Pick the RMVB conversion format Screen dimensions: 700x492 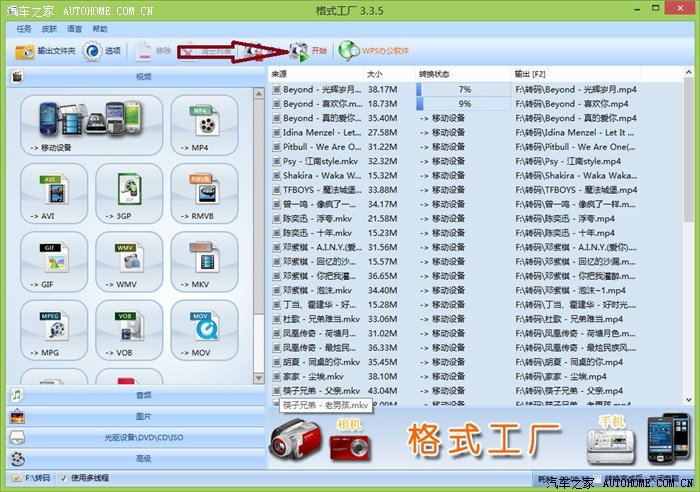(204, 194)
